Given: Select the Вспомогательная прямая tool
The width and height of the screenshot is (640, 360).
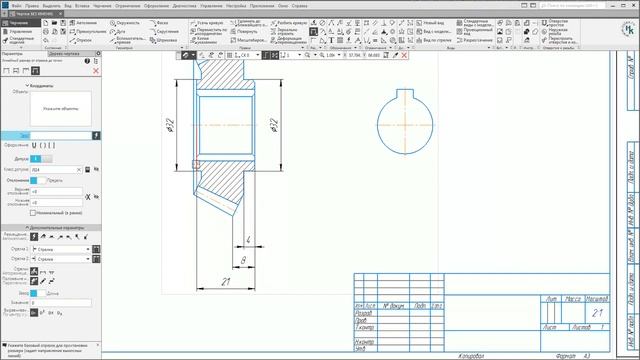Looking at the screenshot, I should pyautogui.click(x=127, y=40).
